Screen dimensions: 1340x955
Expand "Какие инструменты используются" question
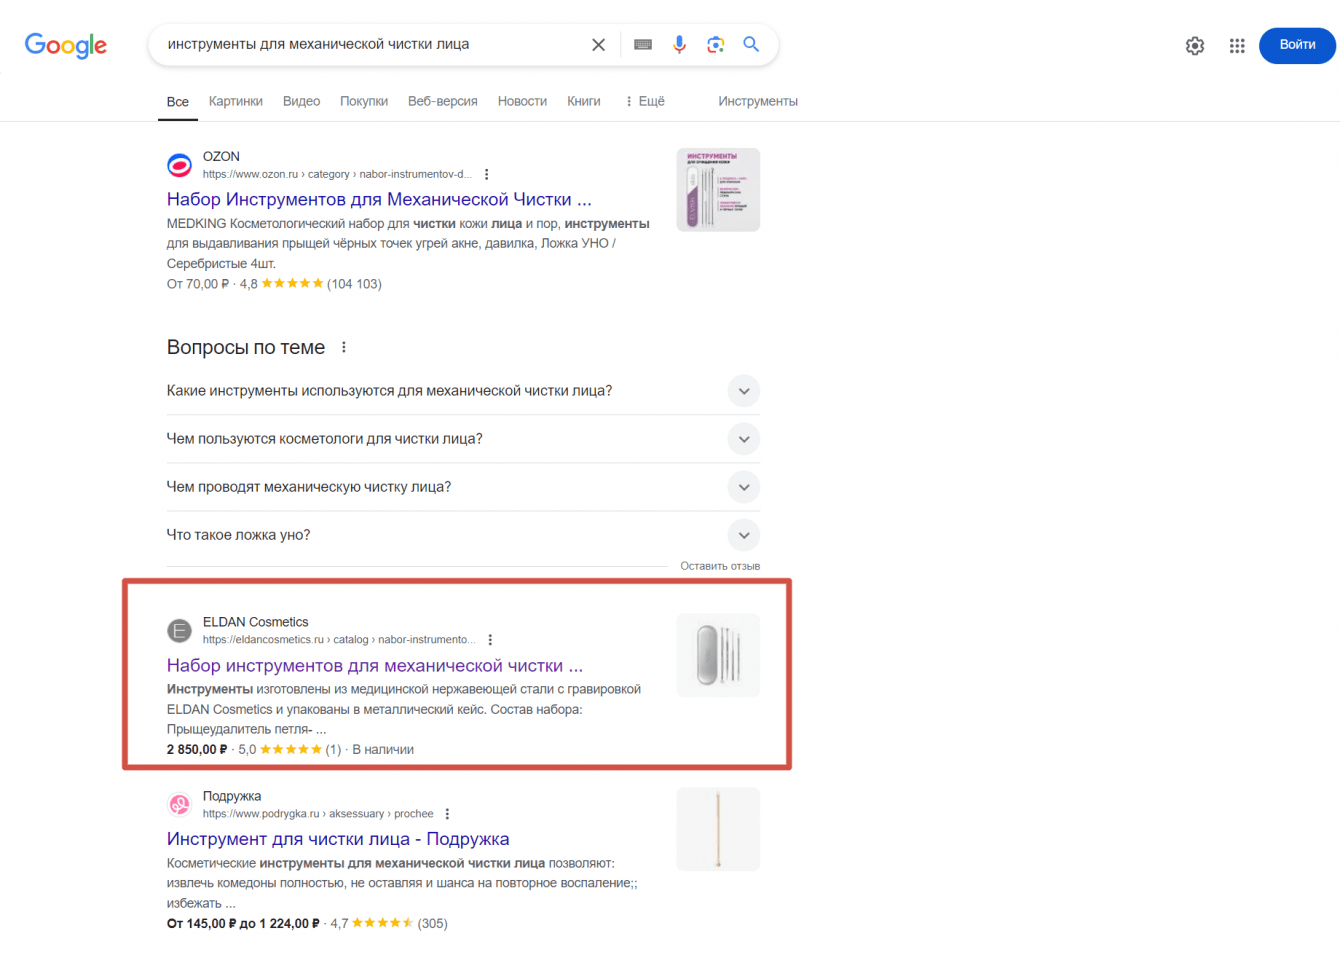point(463,391)
